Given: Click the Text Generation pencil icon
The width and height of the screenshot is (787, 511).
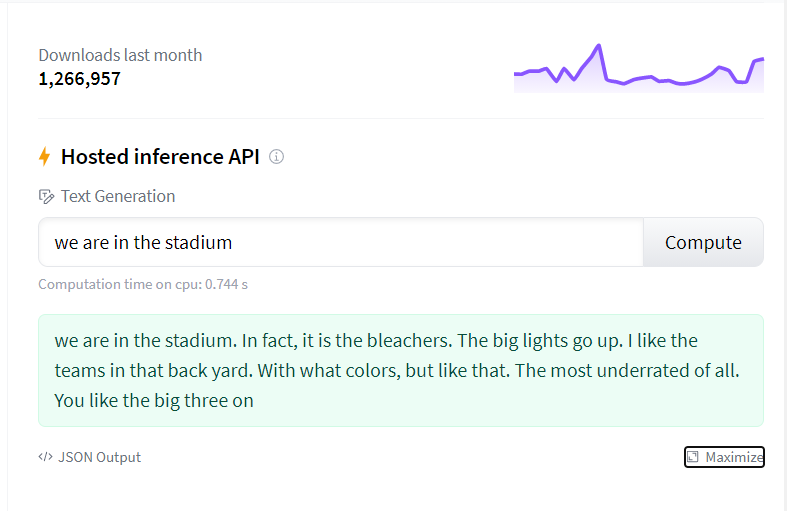Looking at the screenshot, I should 46,196.
